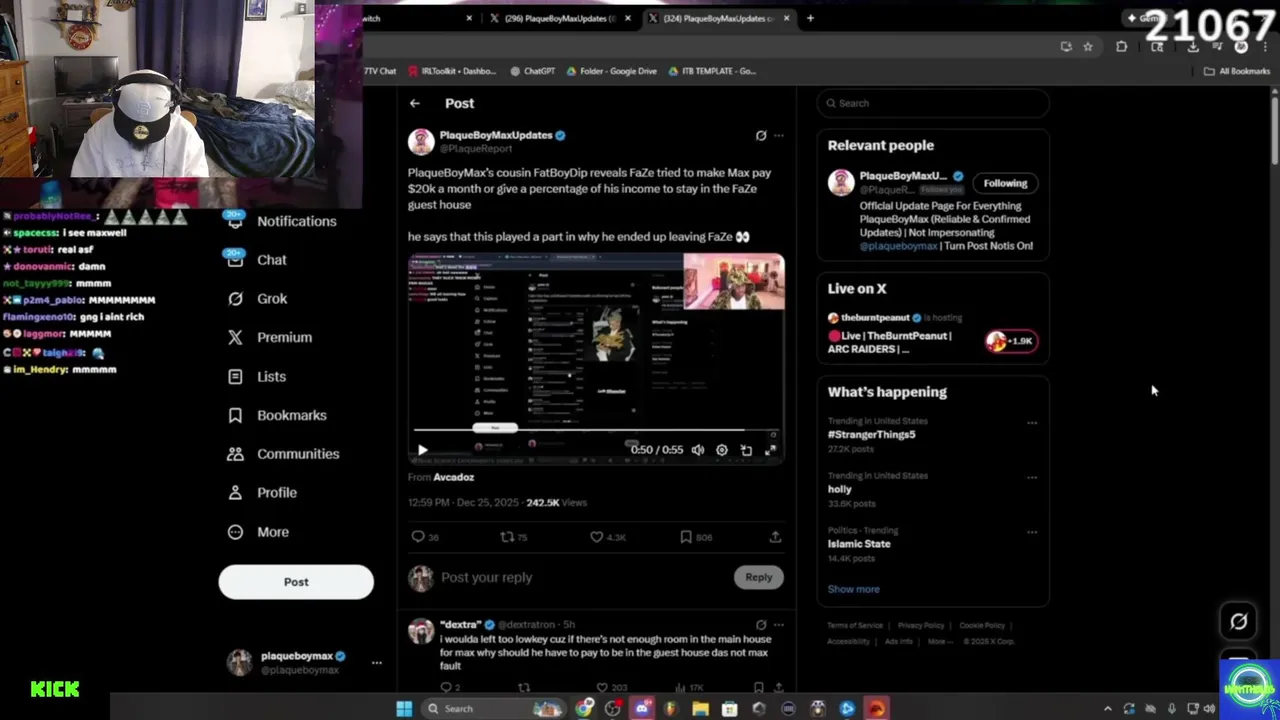Open video settings gear

(722, 450)
